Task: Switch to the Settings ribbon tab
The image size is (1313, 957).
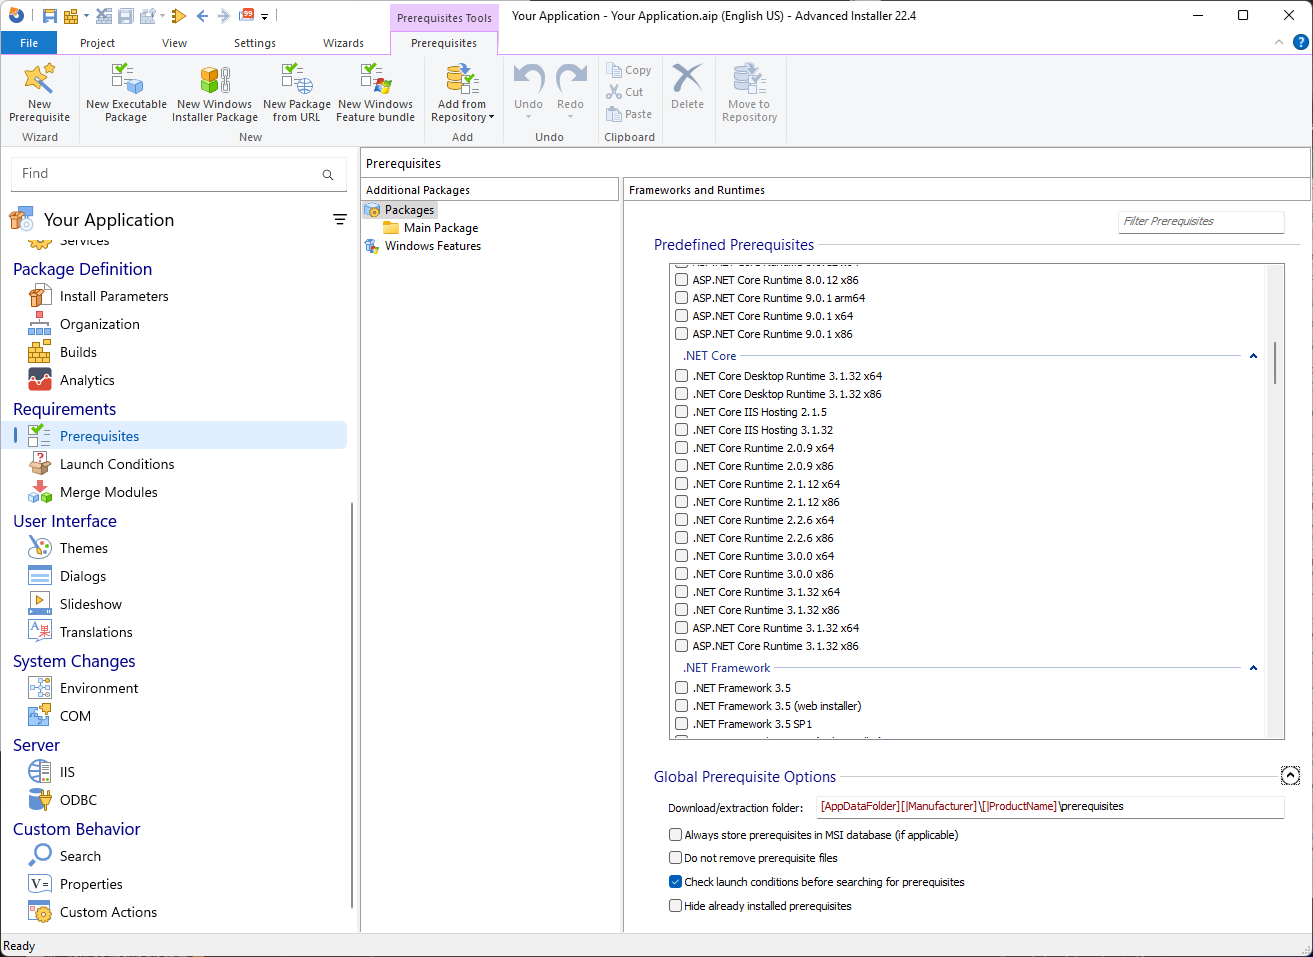Action: (x=255, y=43)
